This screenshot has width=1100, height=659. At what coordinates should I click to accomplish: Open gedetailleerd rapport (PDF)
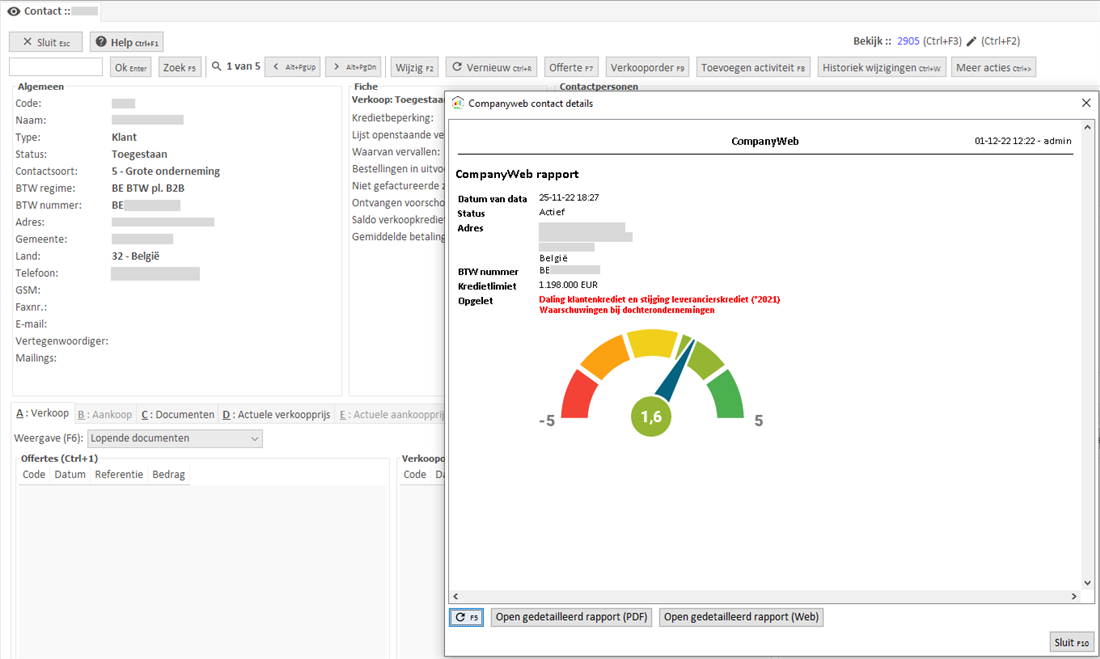(x=571, y=617)
